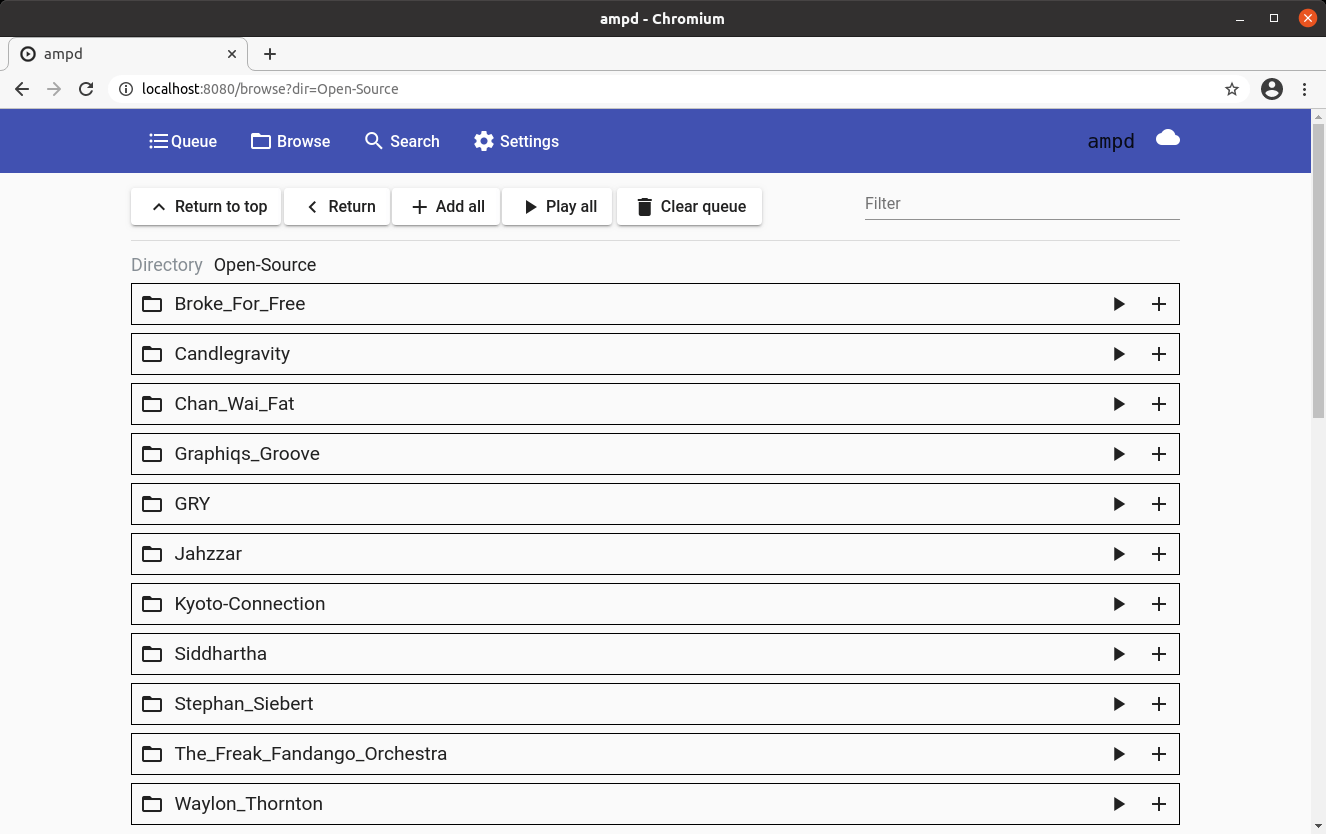Click the page vertical scrollbar thumb
This screenshot has width=1326, height=834.
pyautogui.click(x=1318, y=270)
